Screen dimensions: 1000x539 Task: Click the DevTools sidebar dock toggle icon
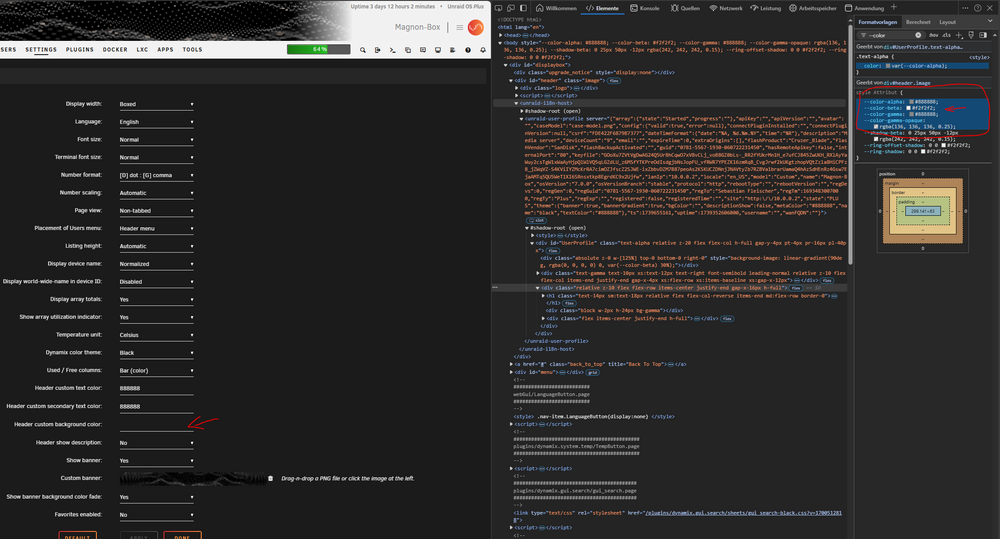click(523, 8)
